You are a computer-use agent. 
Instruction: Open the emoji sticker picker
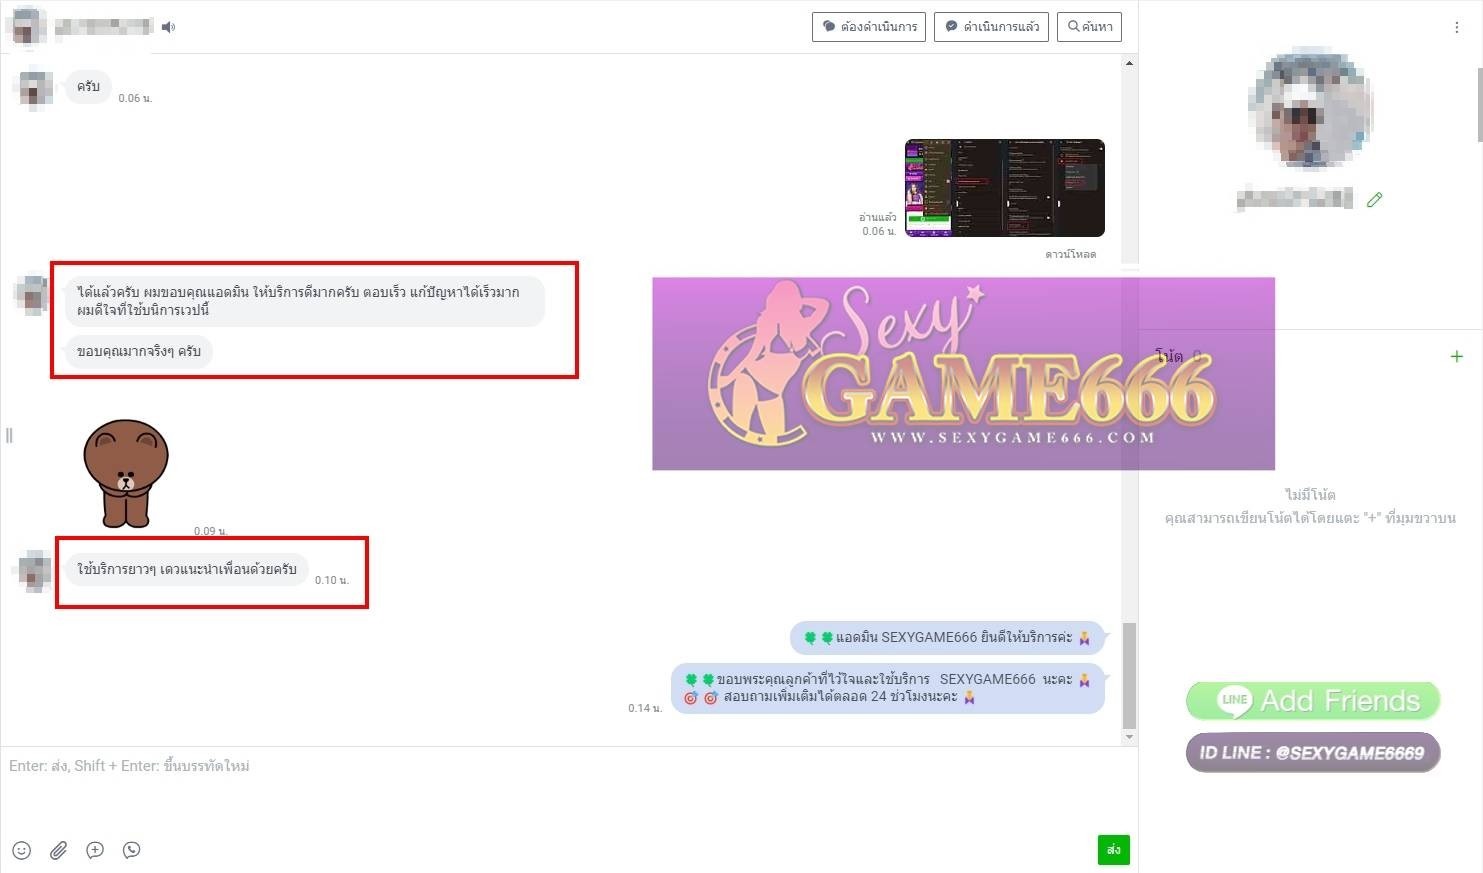click(22, 850)
